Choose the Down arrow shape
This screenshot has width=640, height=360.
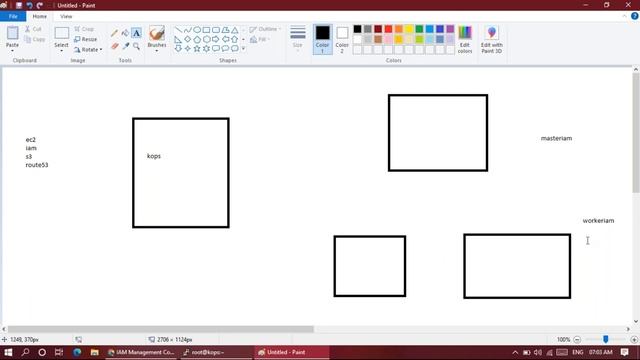coord(178,49)
